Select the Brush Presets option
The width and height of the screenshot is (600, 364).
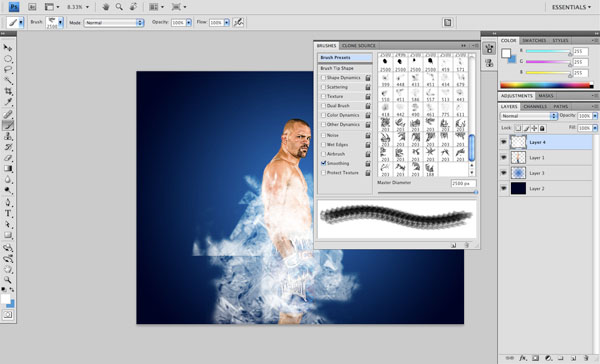pos(345,57)
